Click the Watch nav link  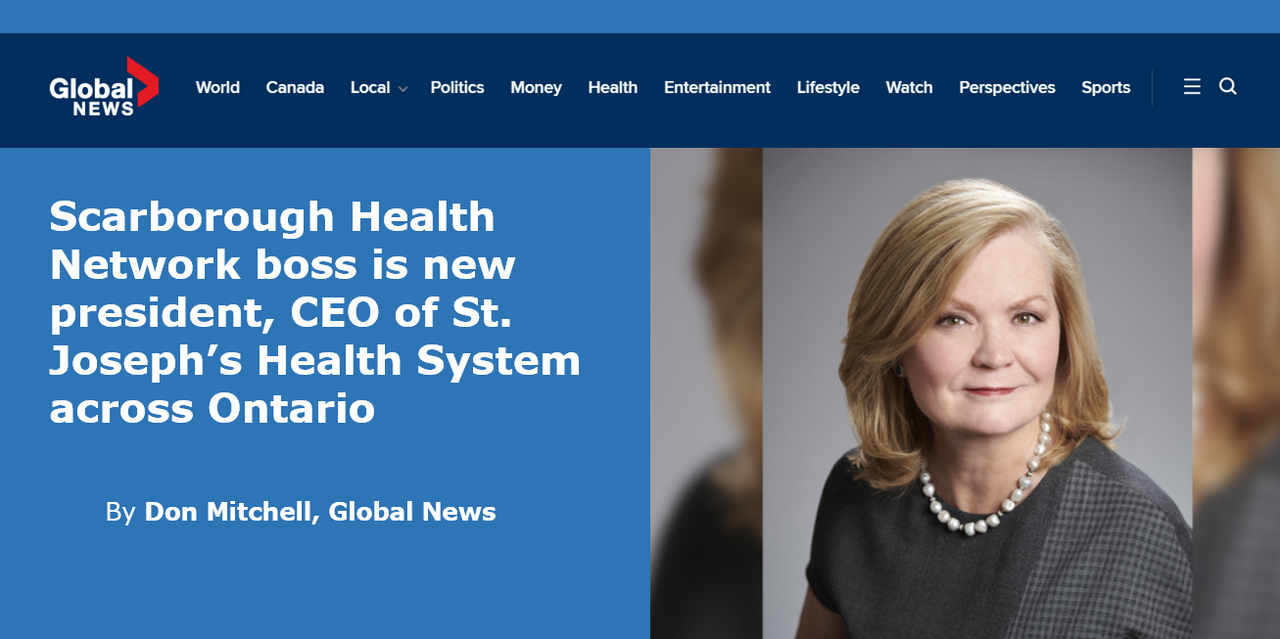(x=909, y=88)
